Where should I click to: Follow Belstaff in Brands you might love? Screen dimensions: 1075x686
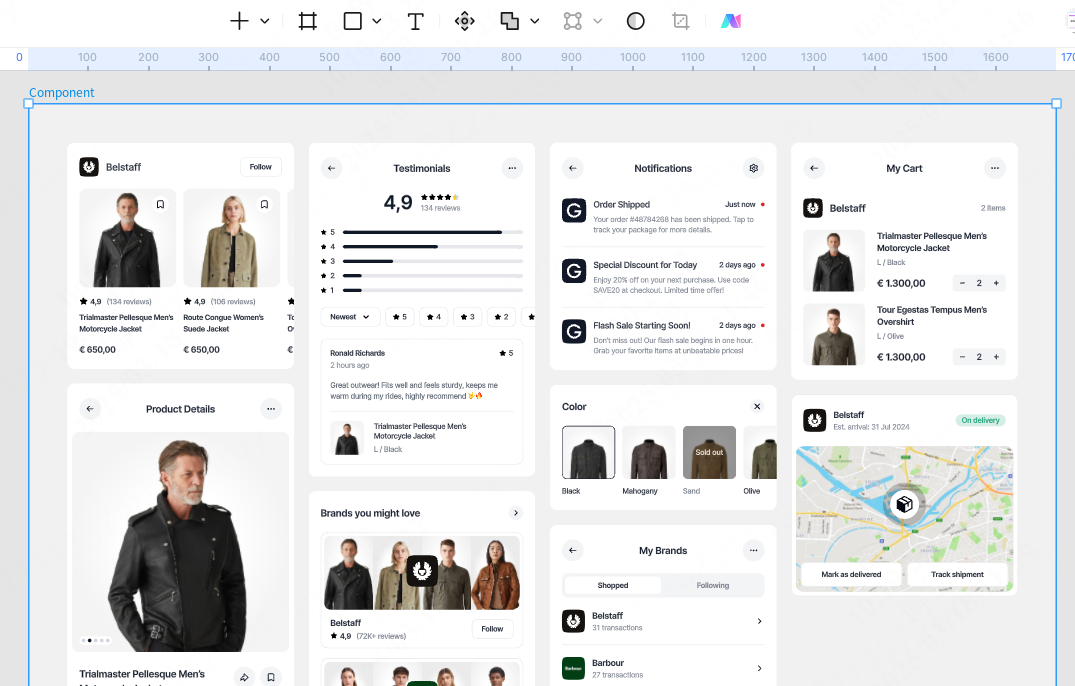coord(492,628)
